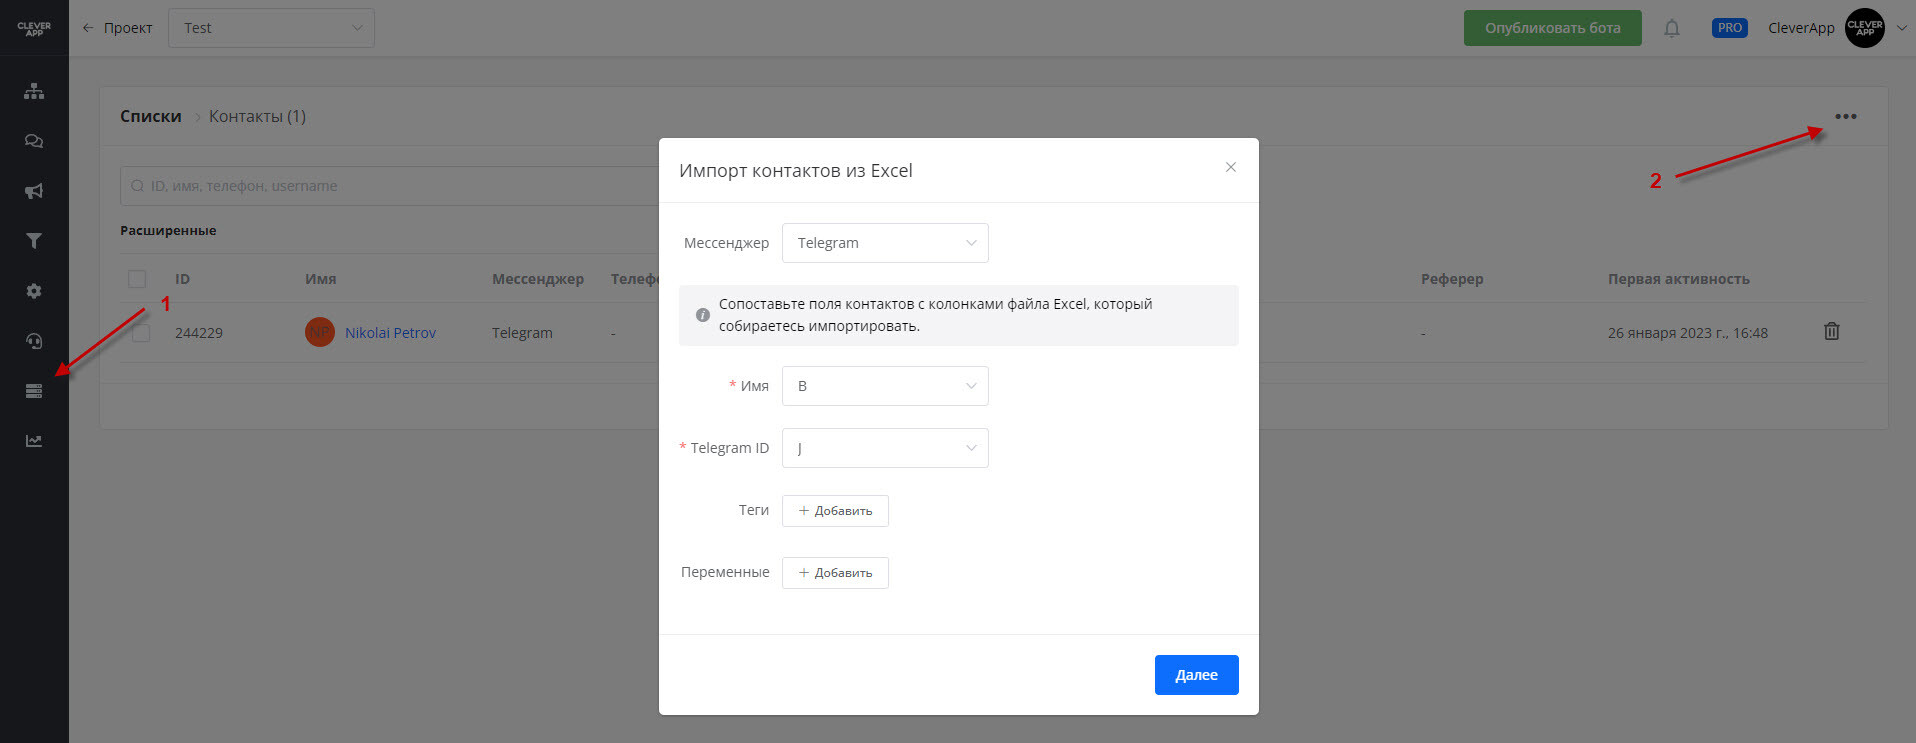Click Добавить next to Переменные

[x=835, y=573]
